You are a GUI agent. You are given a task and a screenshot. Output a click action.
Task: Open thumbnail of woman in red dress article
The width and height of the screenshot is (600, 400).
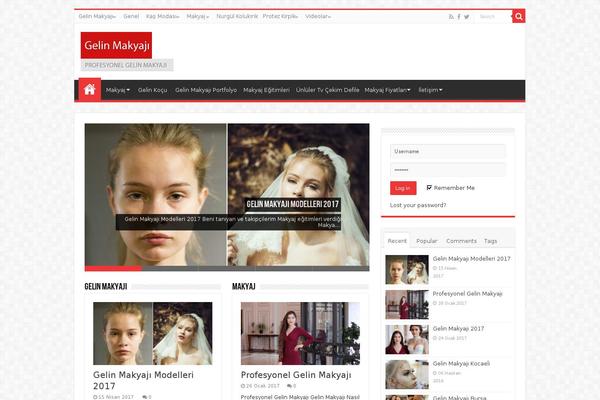click(x=300, y=333)
